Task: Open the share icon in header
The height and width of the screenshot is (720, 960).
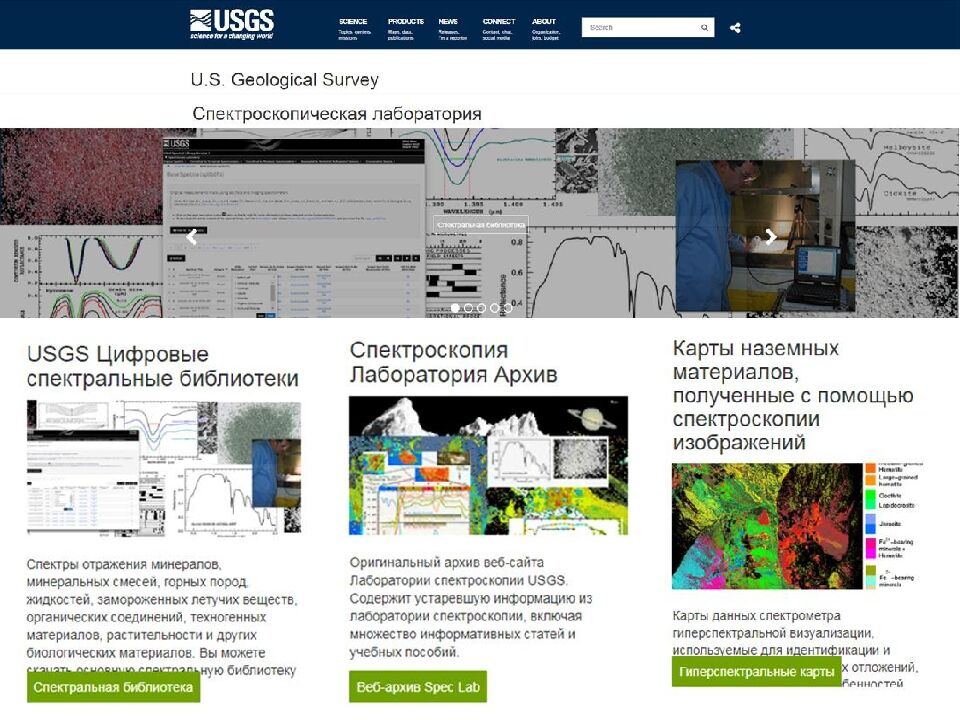Action: [x=736, y=28]
